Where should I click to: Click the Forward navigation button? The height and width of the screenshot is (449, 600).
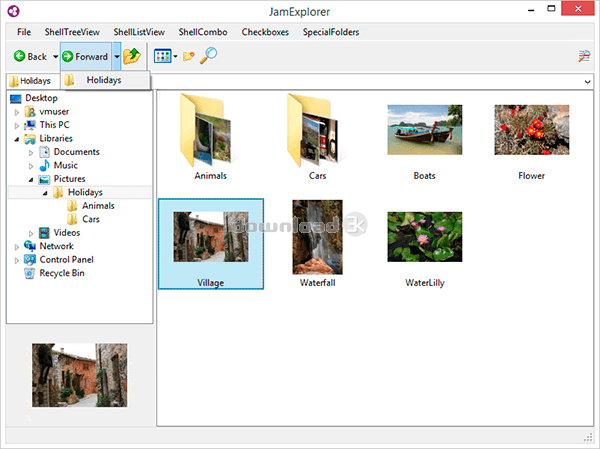click(86, 57)
